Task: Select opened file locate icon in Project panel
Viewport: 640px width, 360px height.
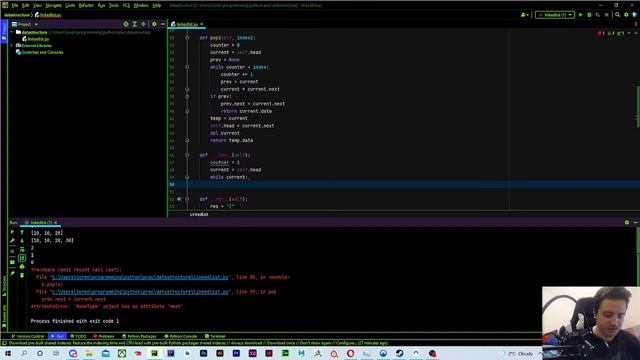Action: click(x=126, y=24)
